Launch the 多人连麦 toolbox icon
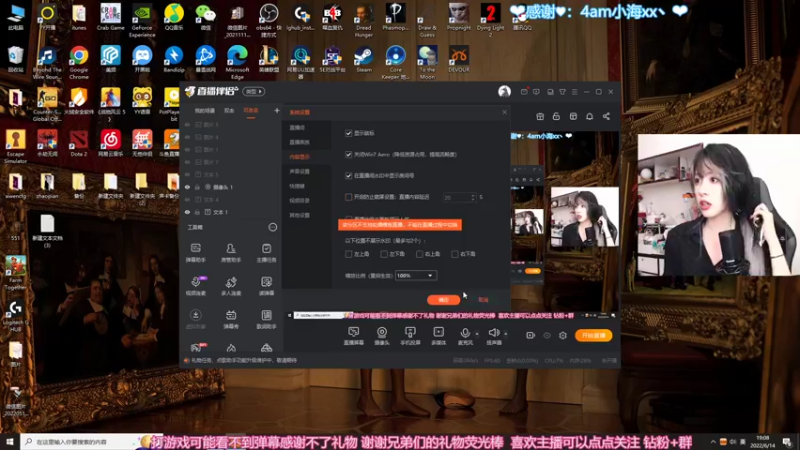Screen dimensions: 800x450 231,285
